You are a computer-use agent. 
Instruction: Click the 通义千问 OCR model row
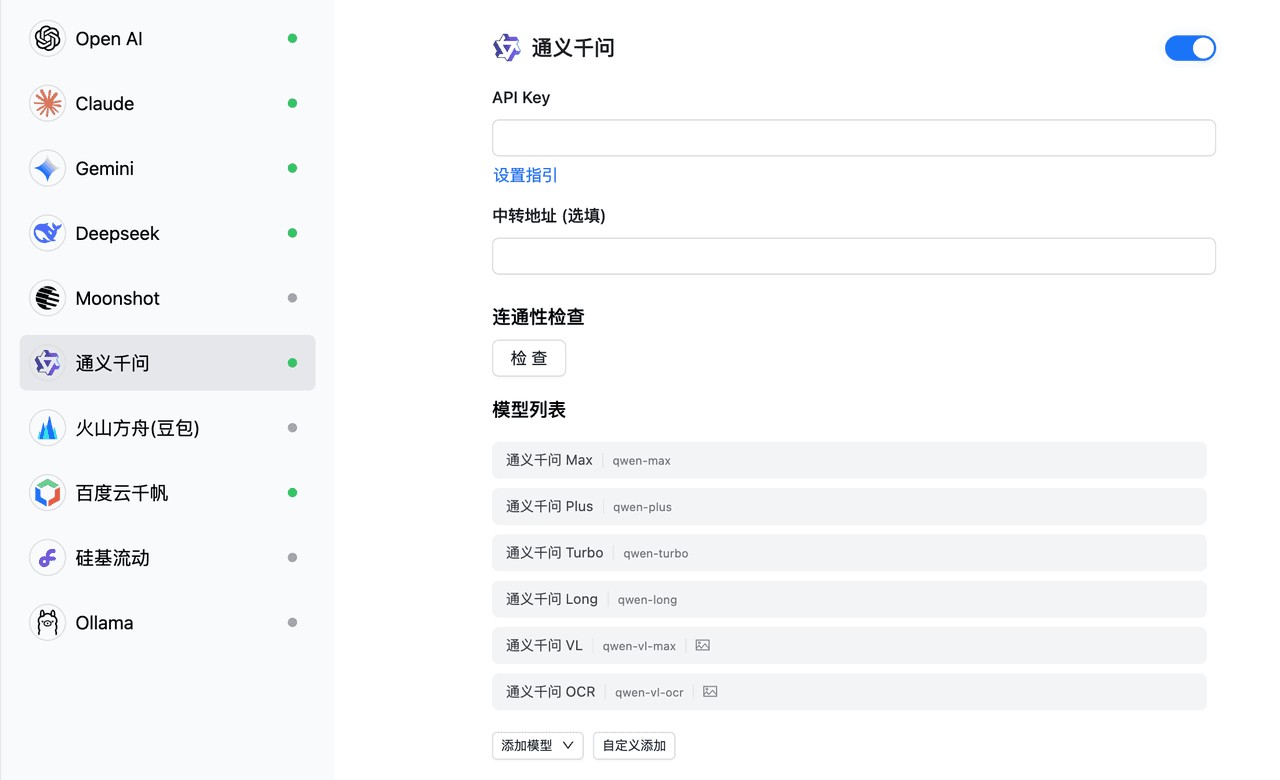pos(849,692)
